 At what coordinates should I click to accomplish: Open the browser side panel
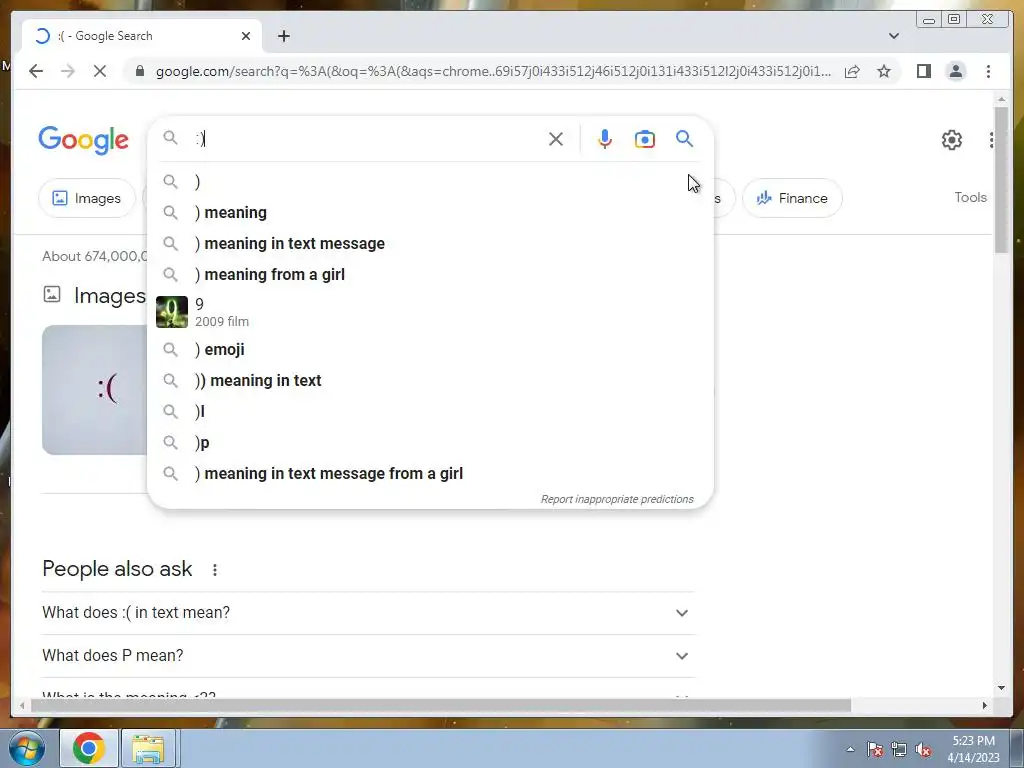tap(923, 71)
